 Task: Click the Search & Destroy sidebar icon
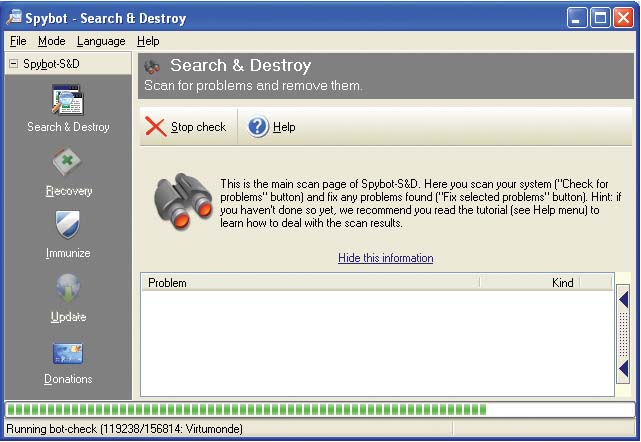pyautogui.click(x=68, y=101)
